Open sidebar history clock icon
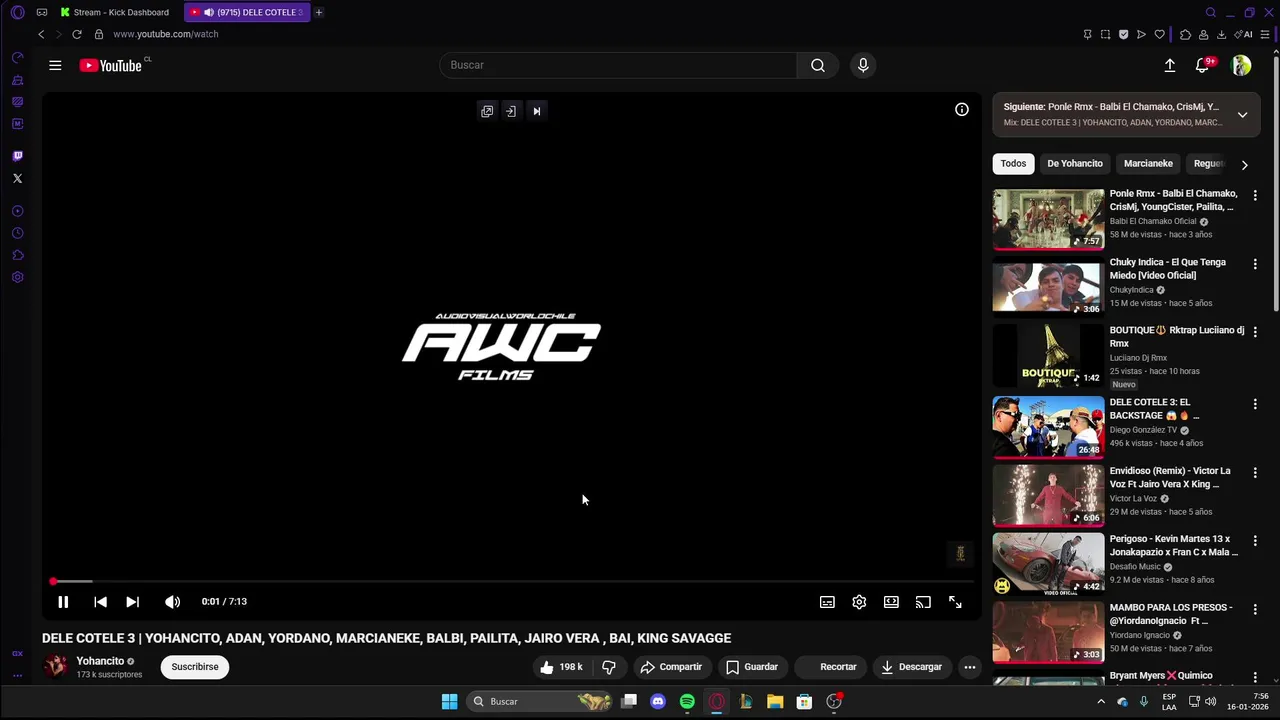 coord(17,233)
